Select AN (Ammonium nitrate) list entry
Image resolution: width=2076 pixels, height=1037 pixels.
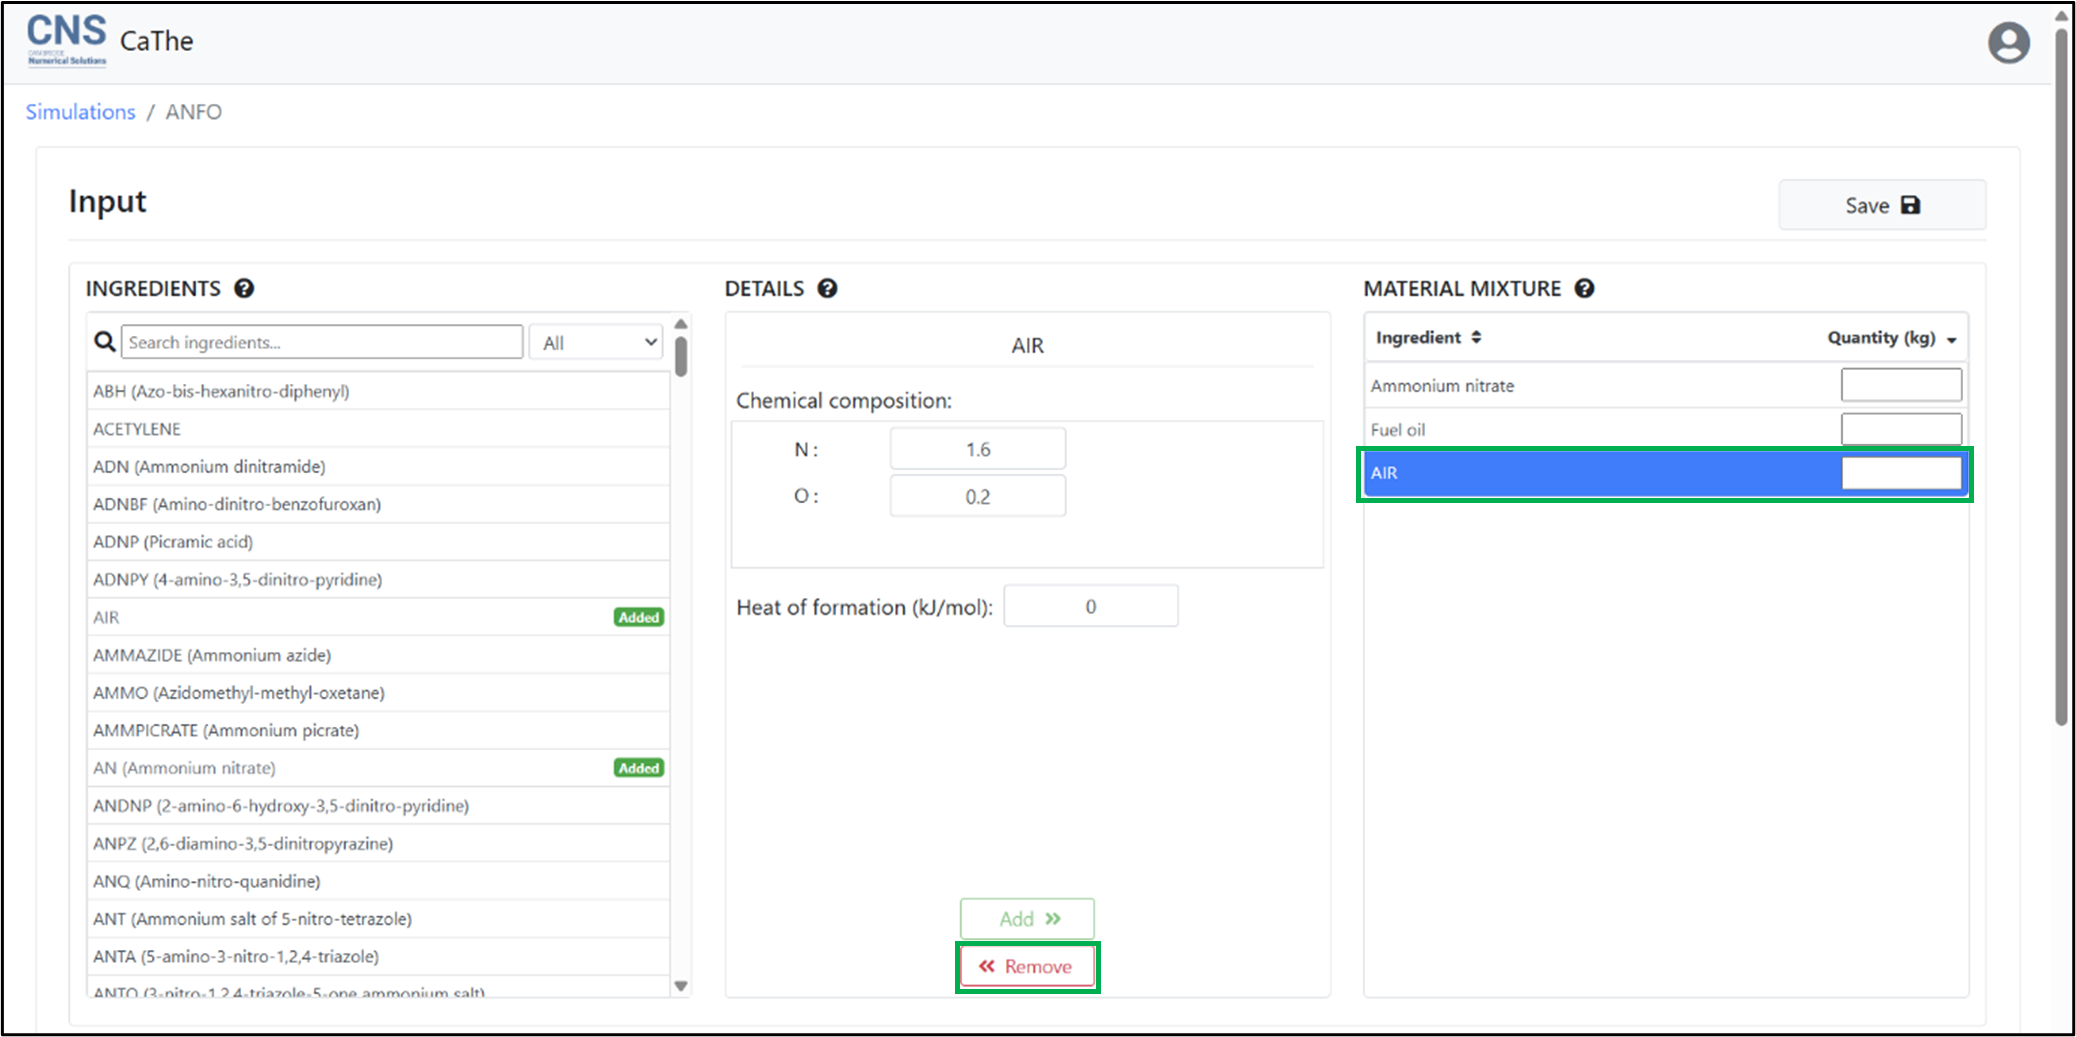pos(185,768)
